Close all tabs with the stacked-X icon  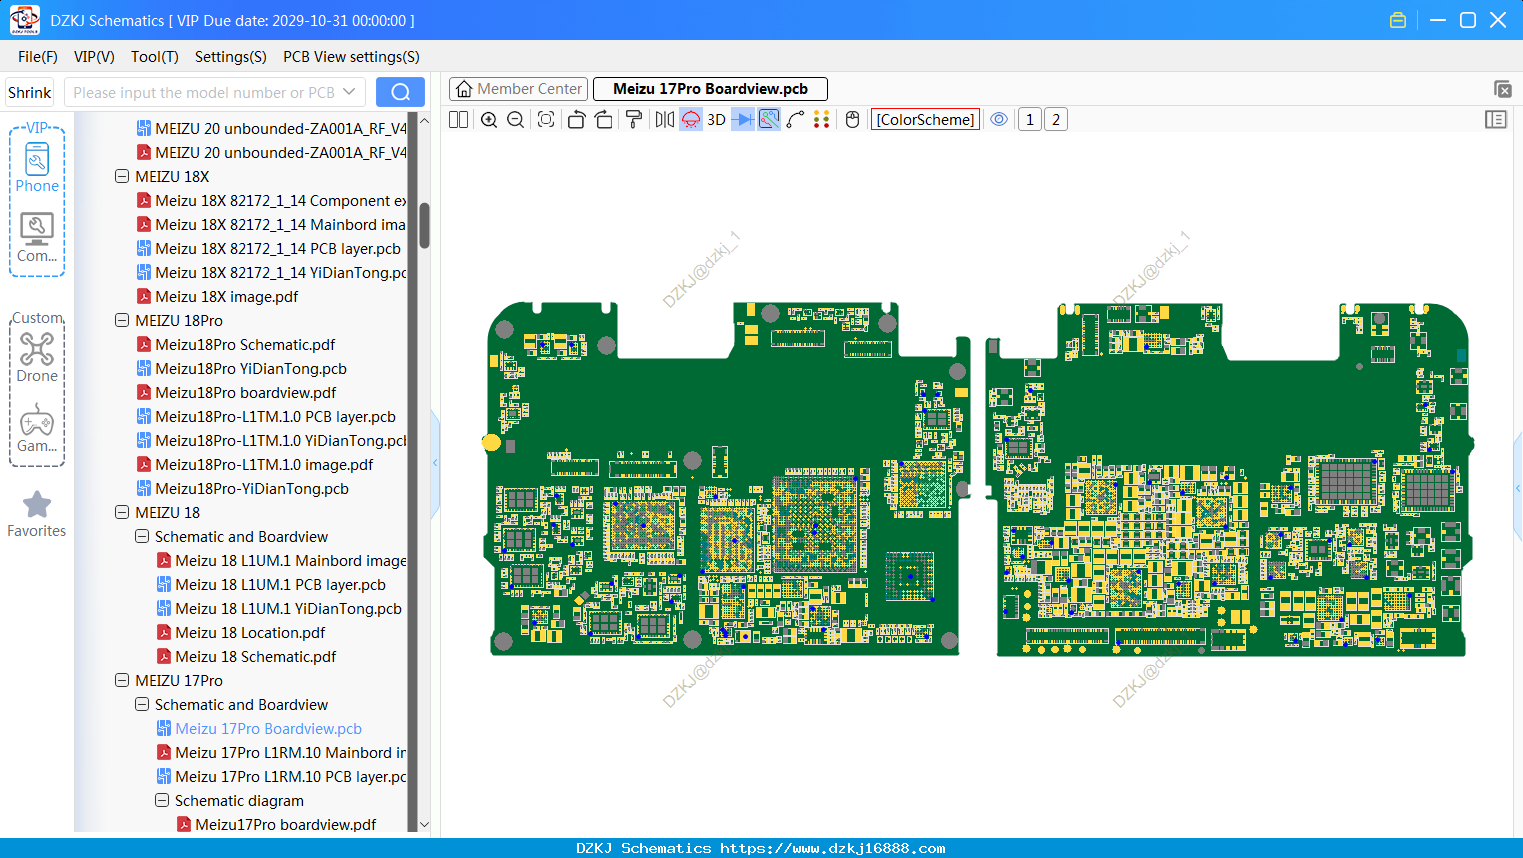click(1502, 89)
